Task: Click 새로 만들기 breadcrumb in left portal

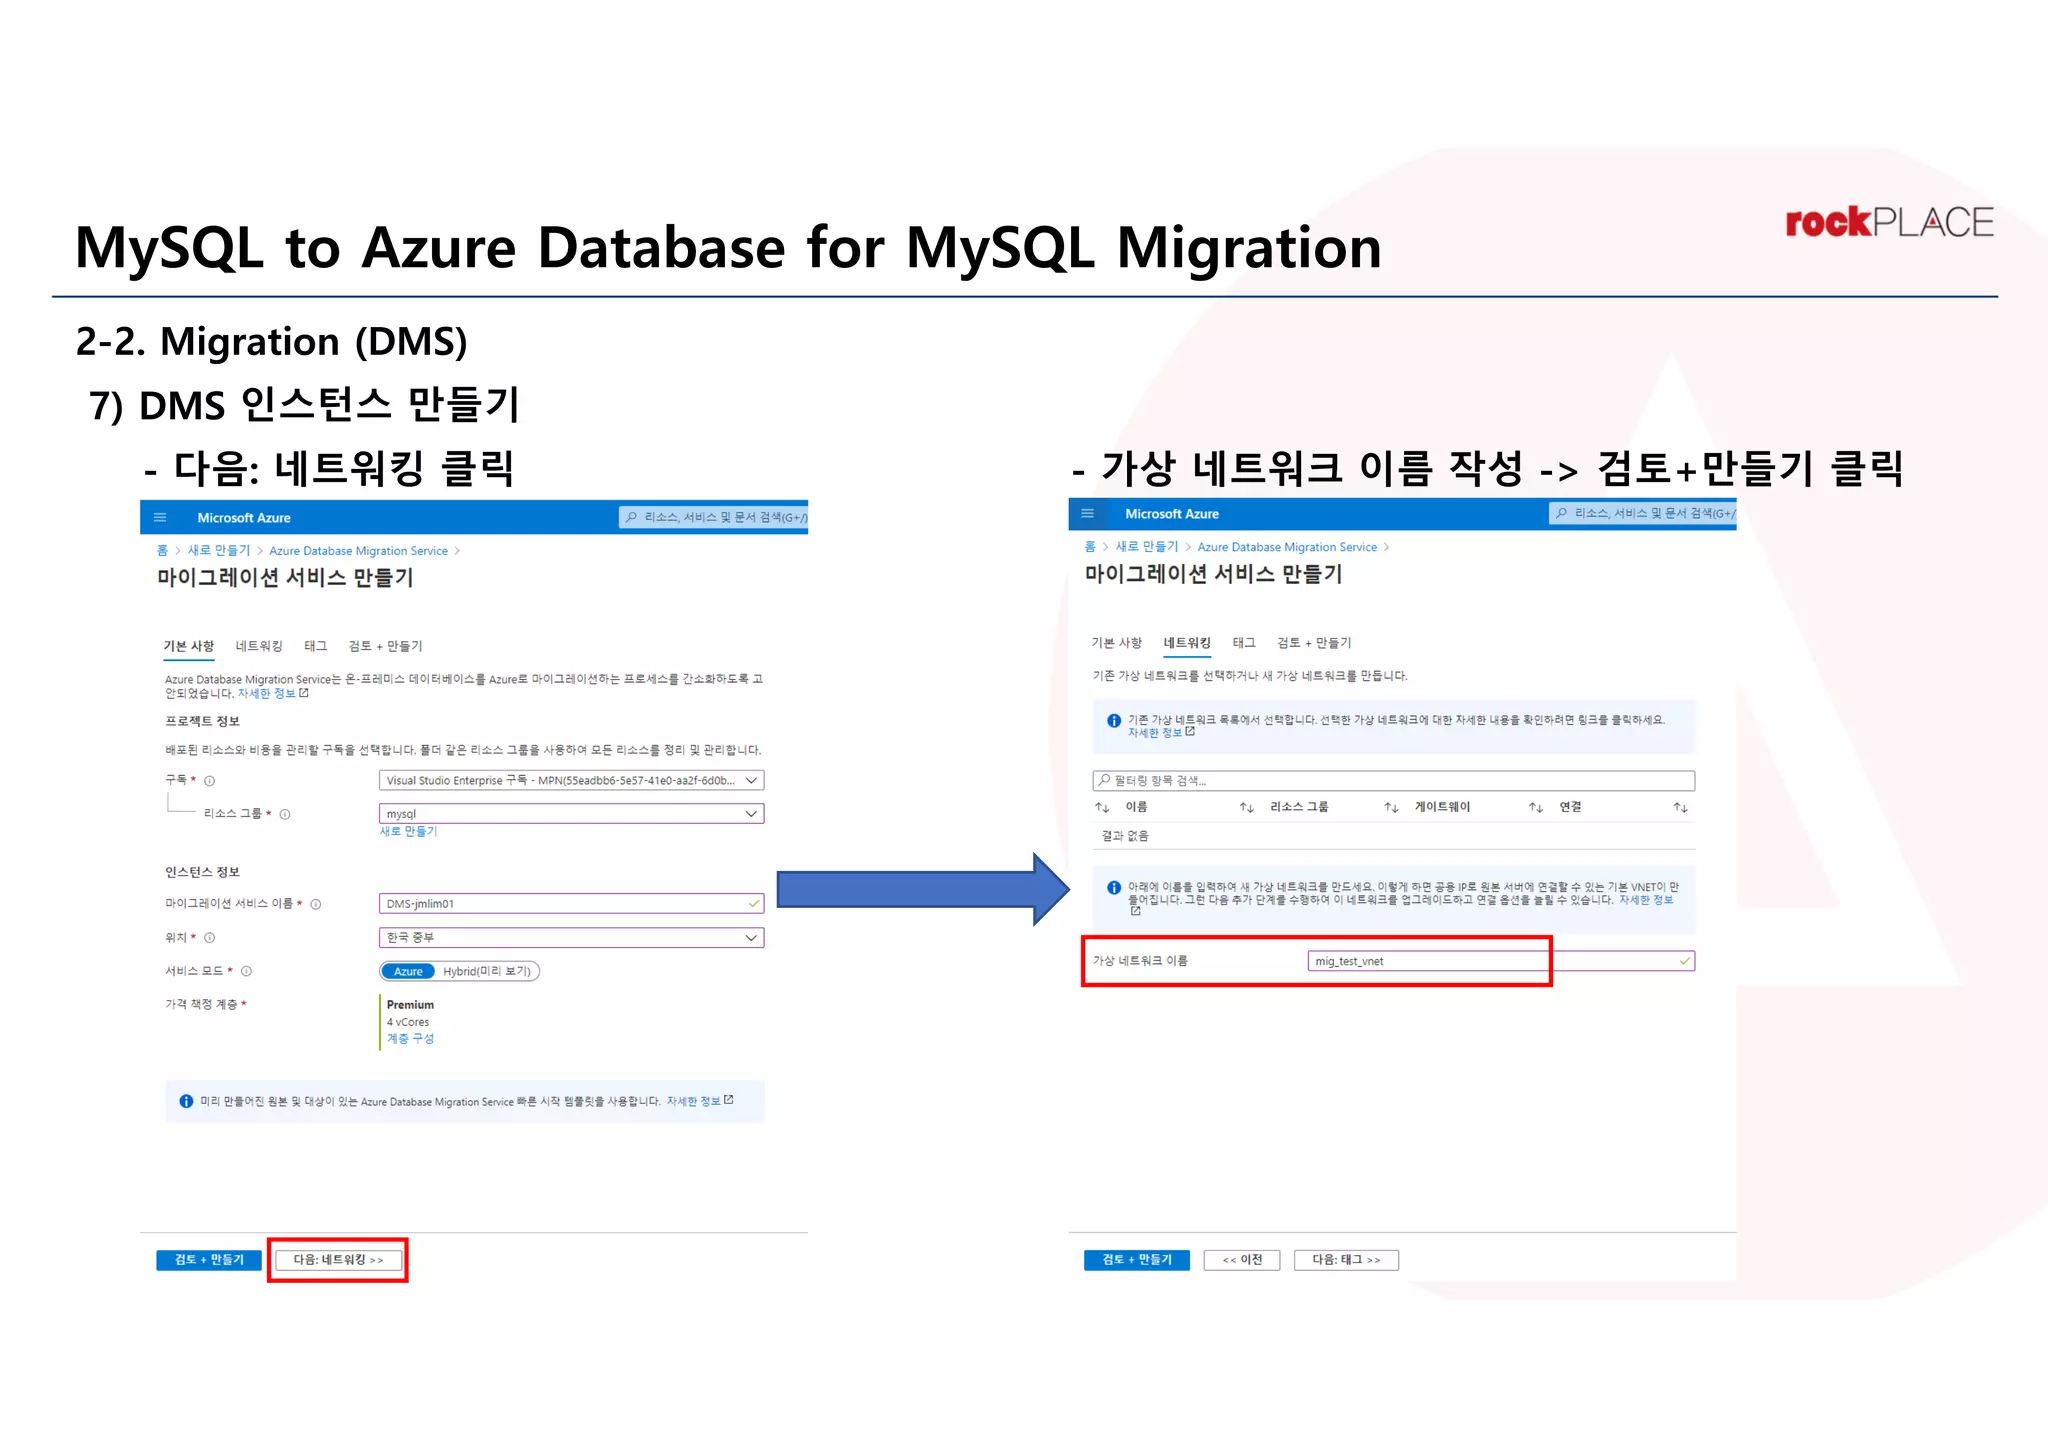Action: click(x=219, y=550)
